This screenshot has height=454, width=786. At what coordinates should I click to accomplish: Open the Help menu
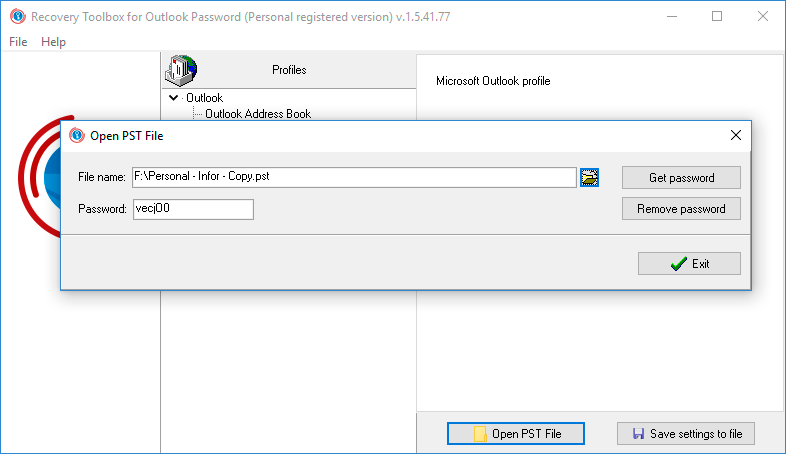coord(53,42)
